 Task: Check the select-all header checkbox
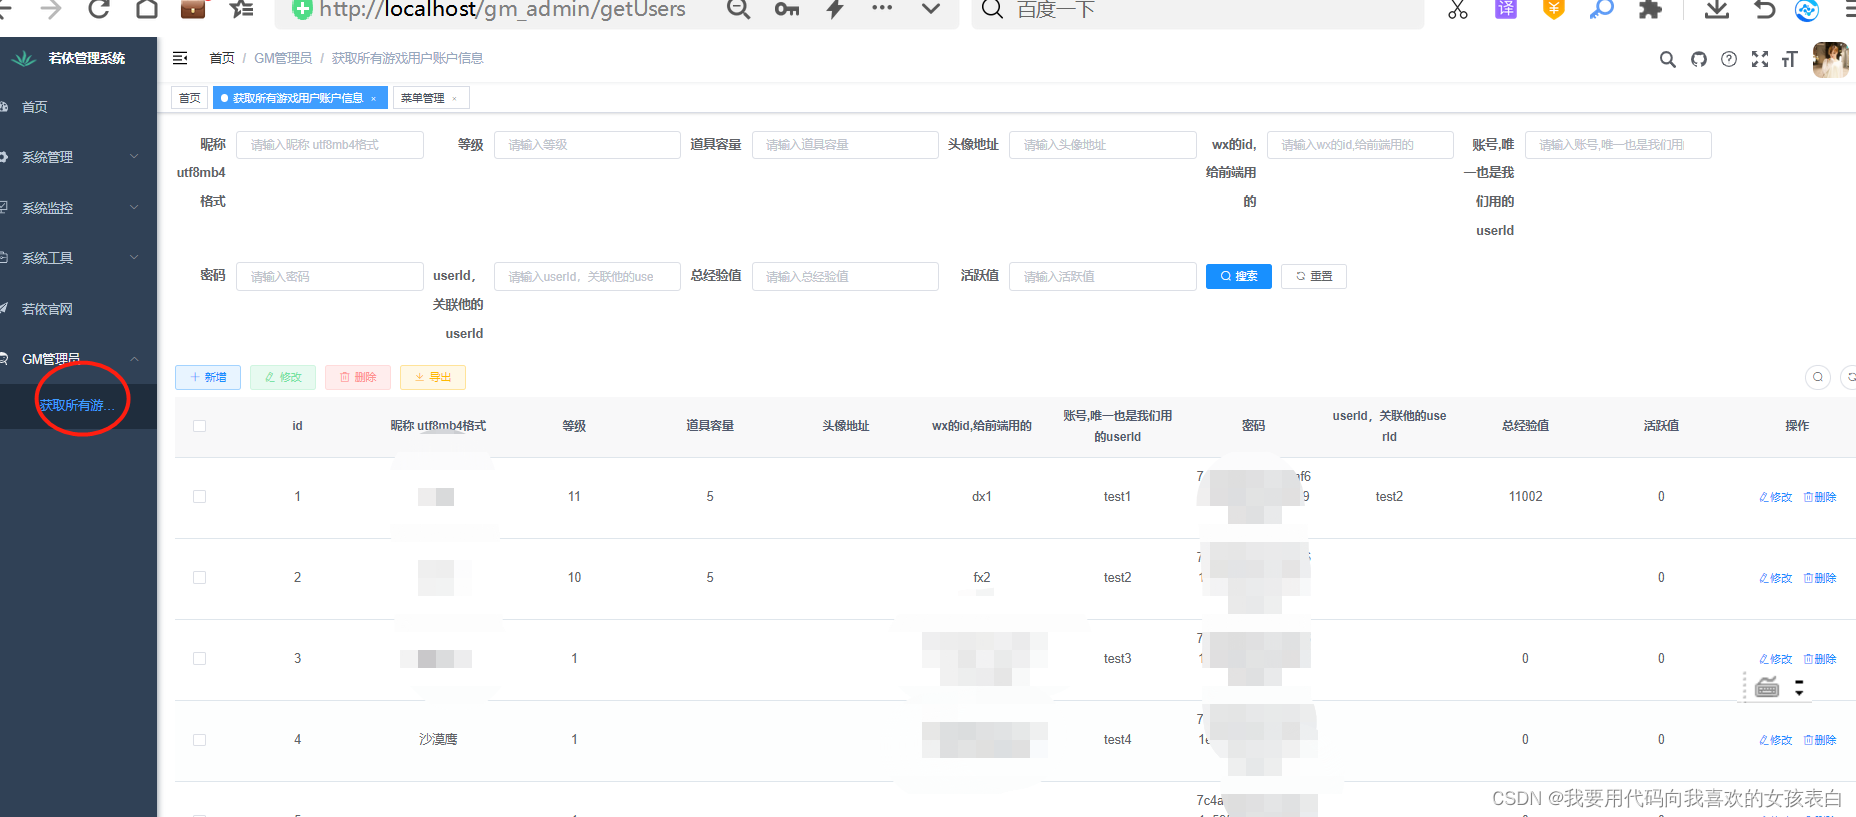point(199,426)
